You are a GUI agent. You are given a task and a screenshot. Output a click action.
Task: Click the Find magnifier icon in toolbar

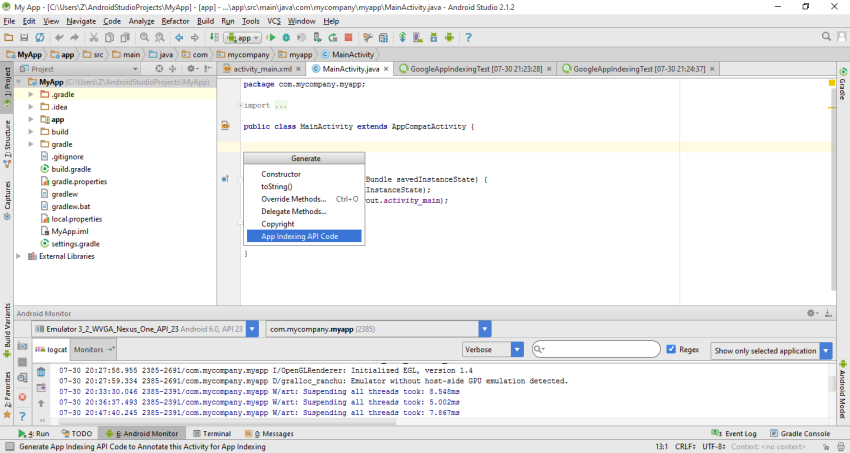pos(144,37)
